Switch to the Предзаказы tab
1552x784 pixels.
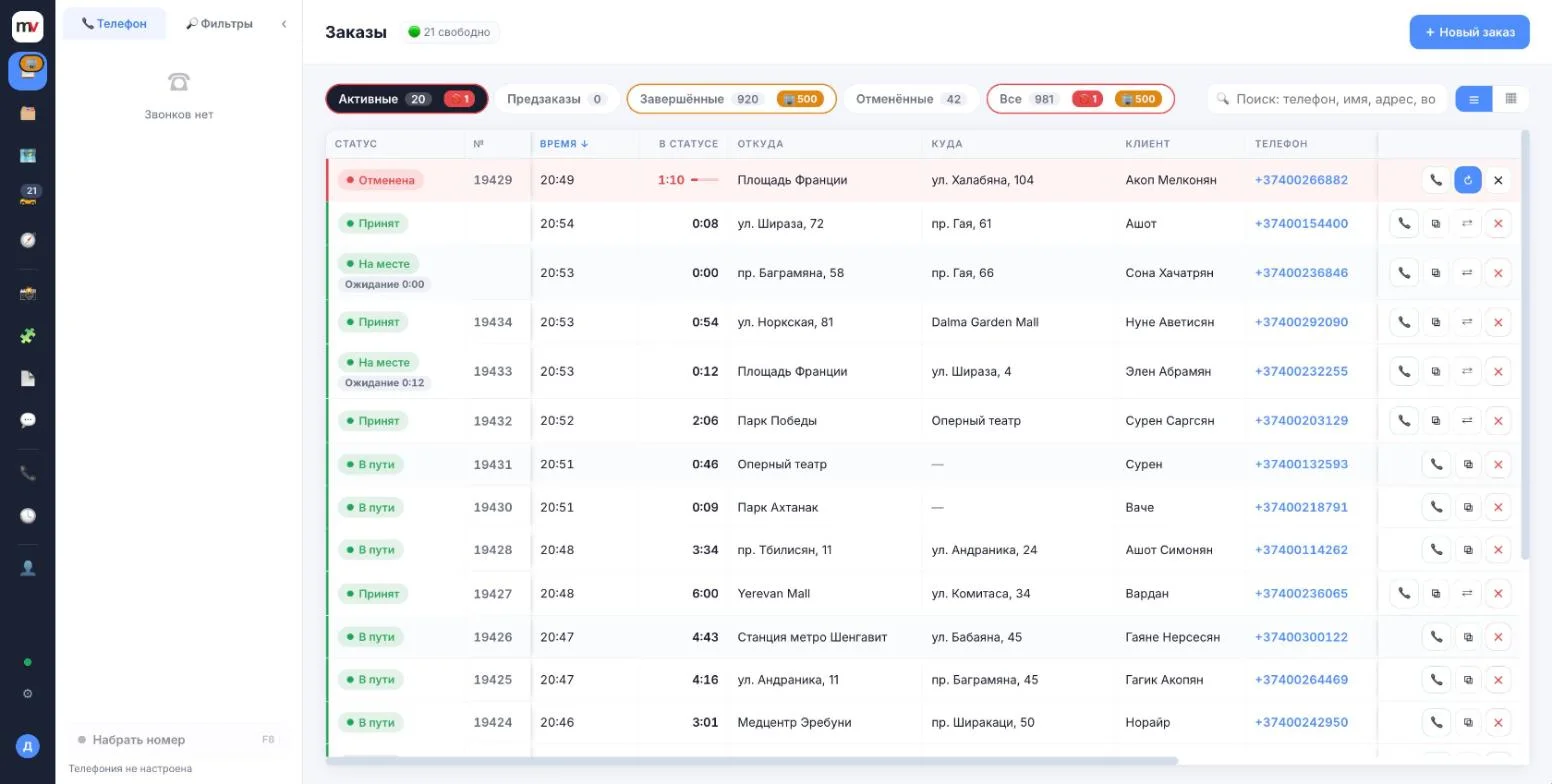pos(557,99)
